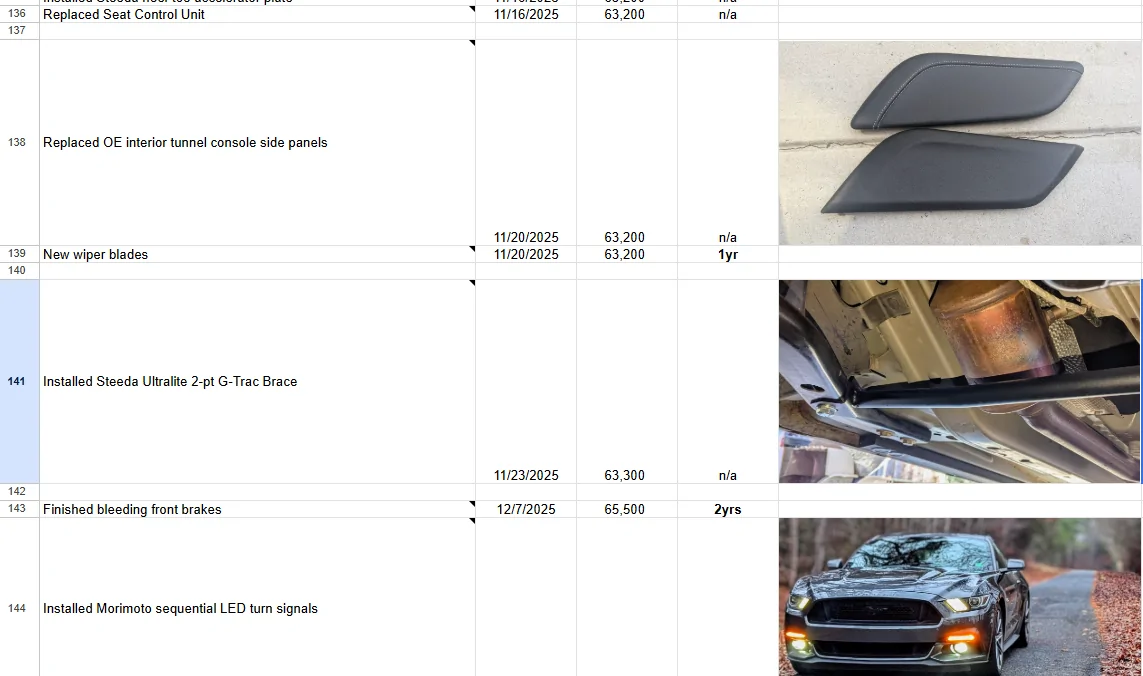The width and height of the screenshot is (1143, 676).
Task: Click note indicator on Seat Control Unit cell
Action: click(x=472, y=9)
